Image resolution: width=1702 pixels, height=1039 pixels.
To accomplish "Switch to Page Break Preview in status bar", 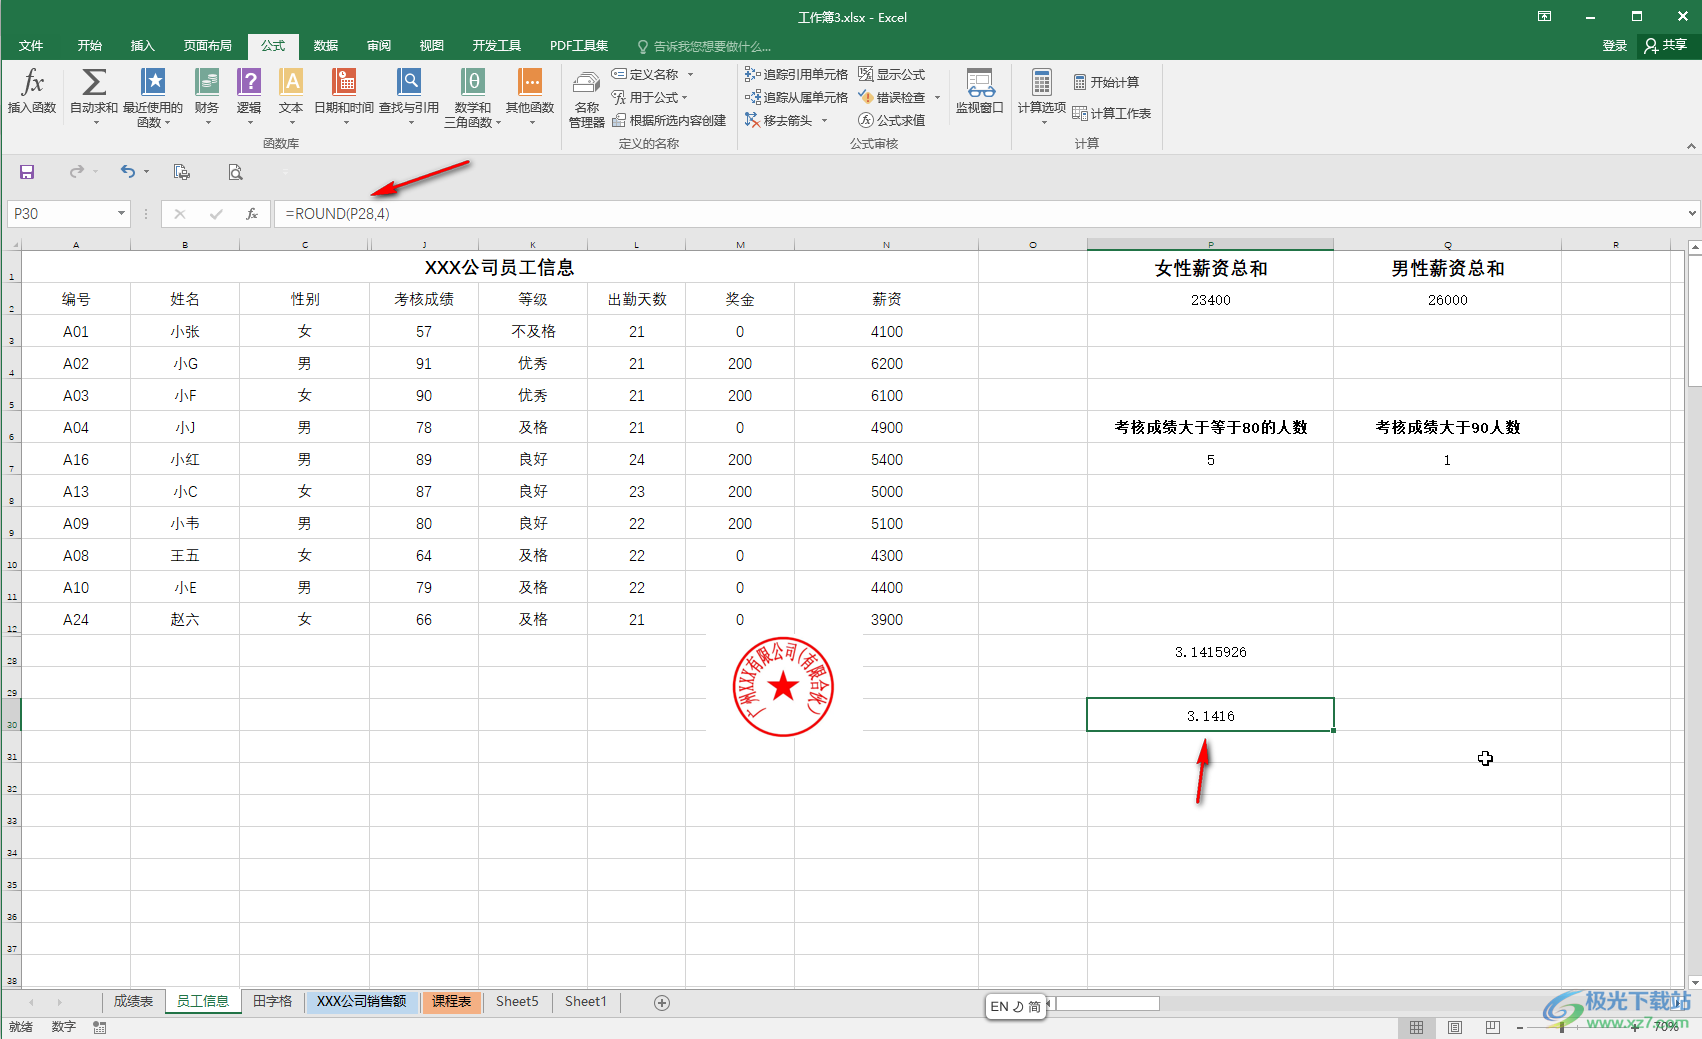I will coord(1493,1027).
